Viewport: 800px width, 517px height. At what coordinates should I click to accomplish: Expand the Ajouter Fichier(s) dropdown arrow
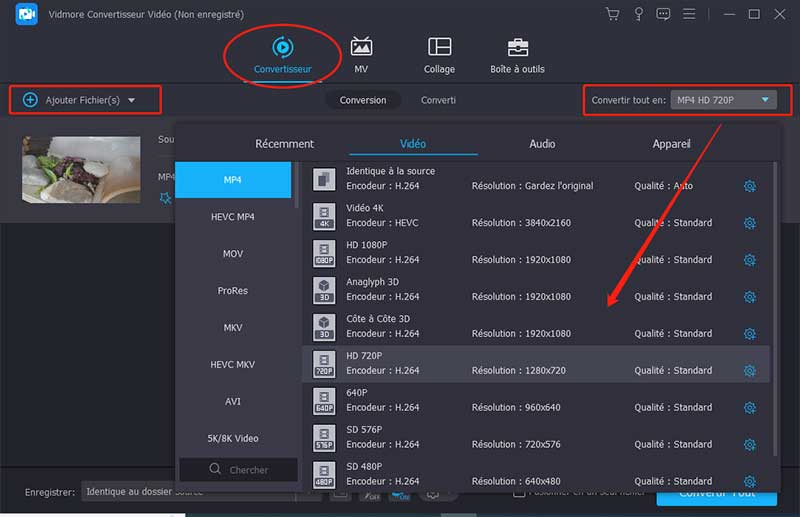tap(131, 100)
